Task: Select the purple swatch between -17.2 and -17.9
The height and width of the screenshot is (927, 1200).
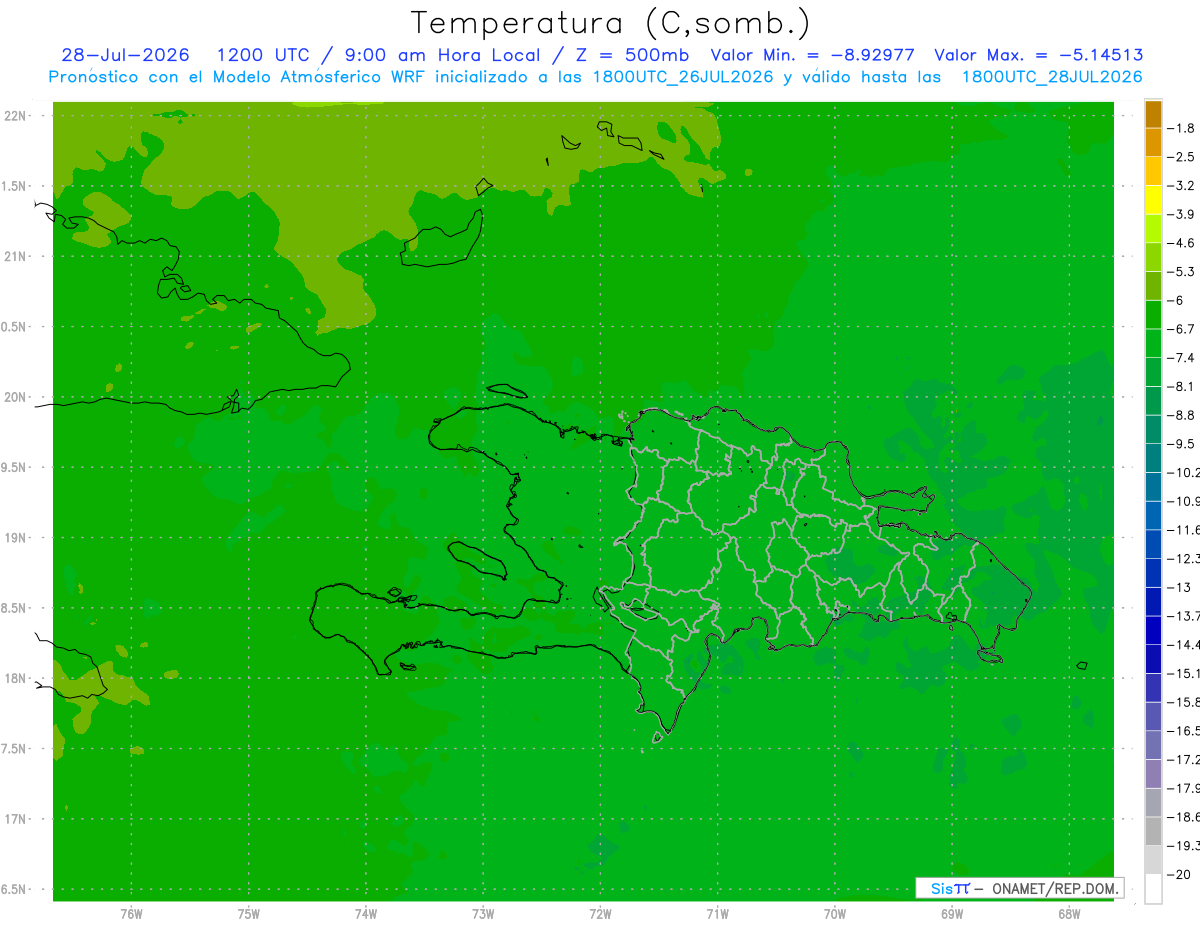Action: pyautogui.click(x=1153, y=774)
